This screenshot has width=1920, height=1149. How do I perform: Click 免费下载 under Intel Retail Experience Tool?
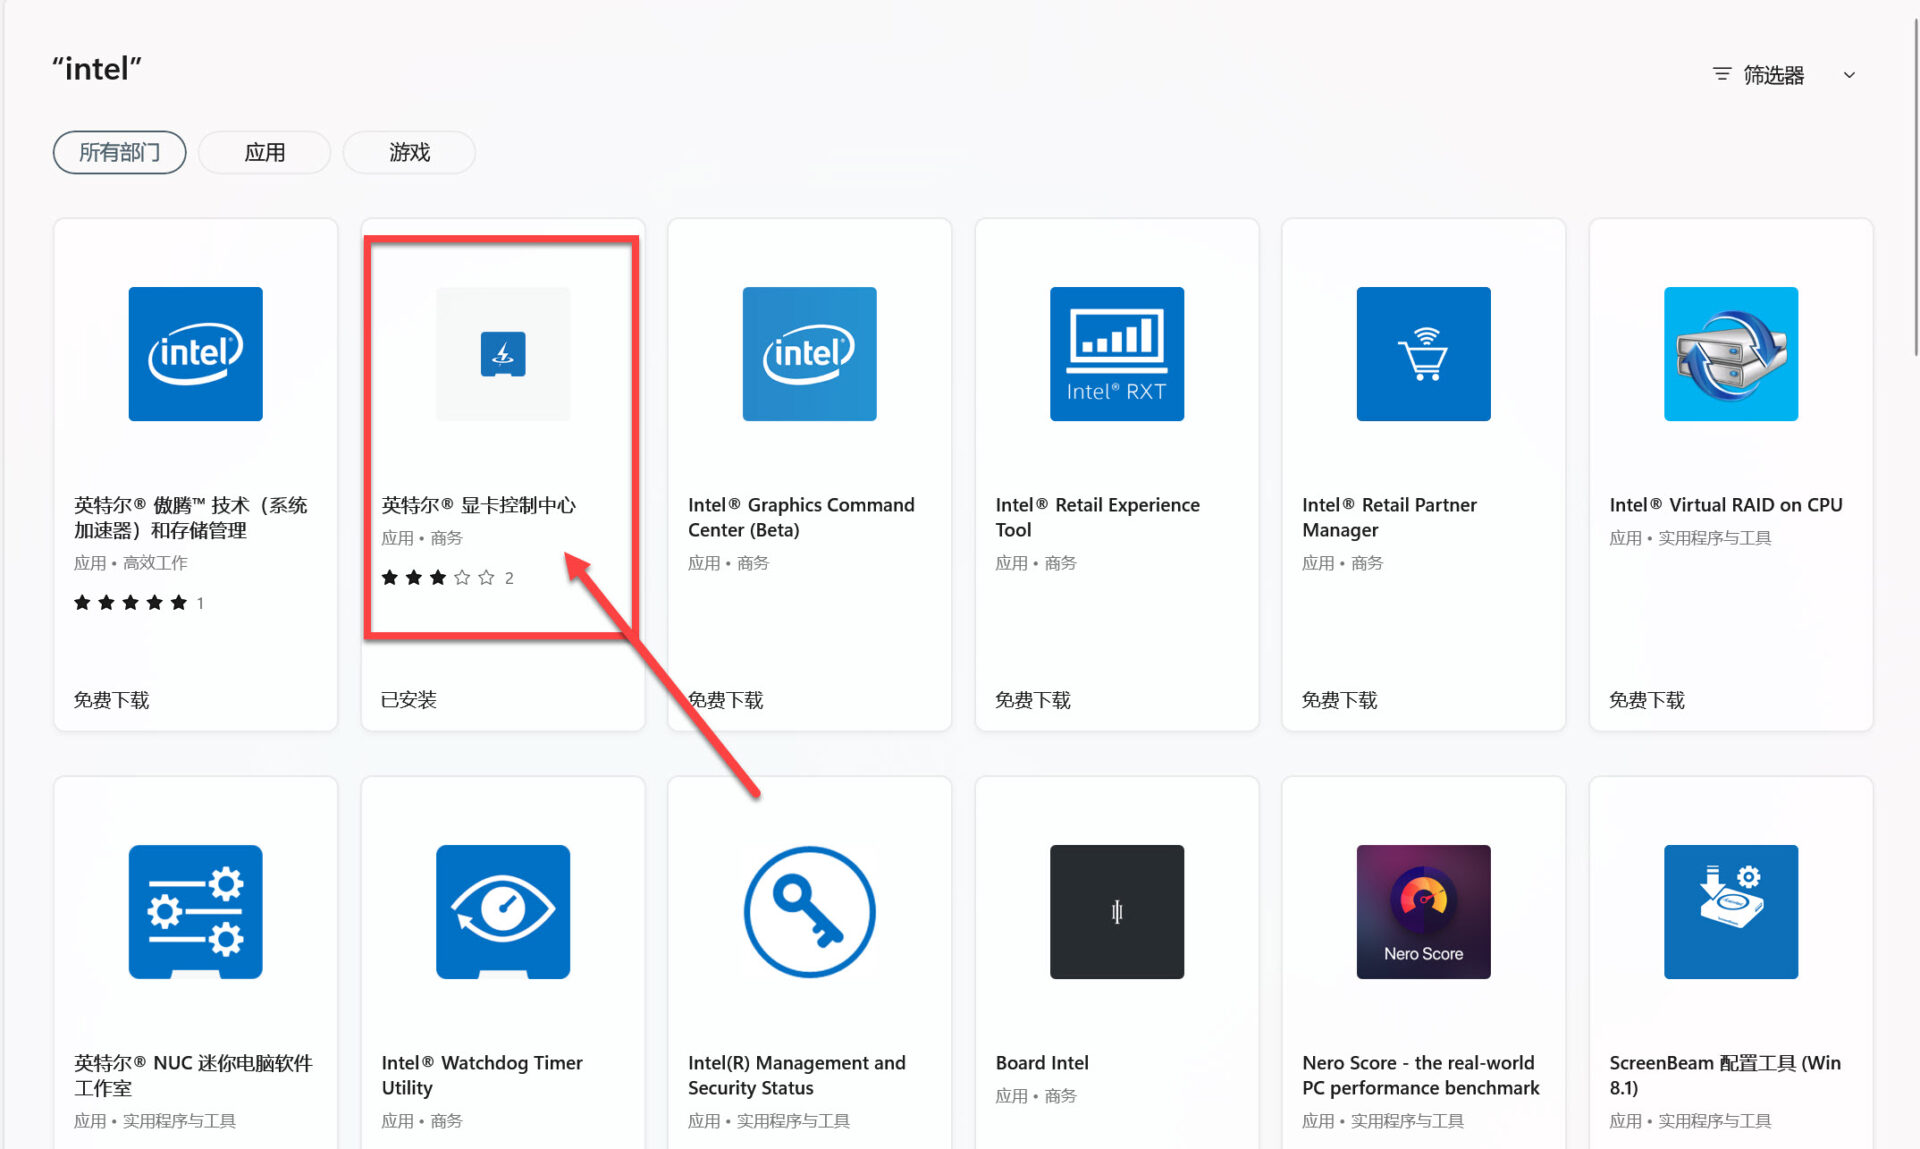pos(1032,700)
